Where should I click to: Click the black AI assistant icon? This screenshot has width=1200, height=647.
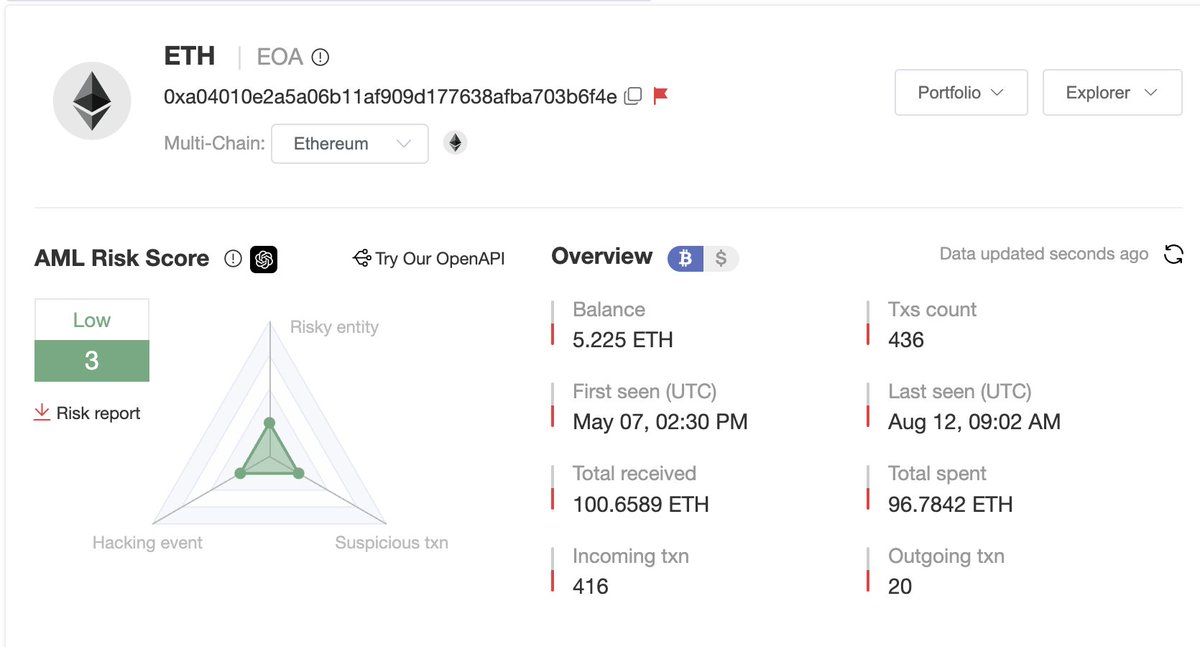[x=264, y=259]
